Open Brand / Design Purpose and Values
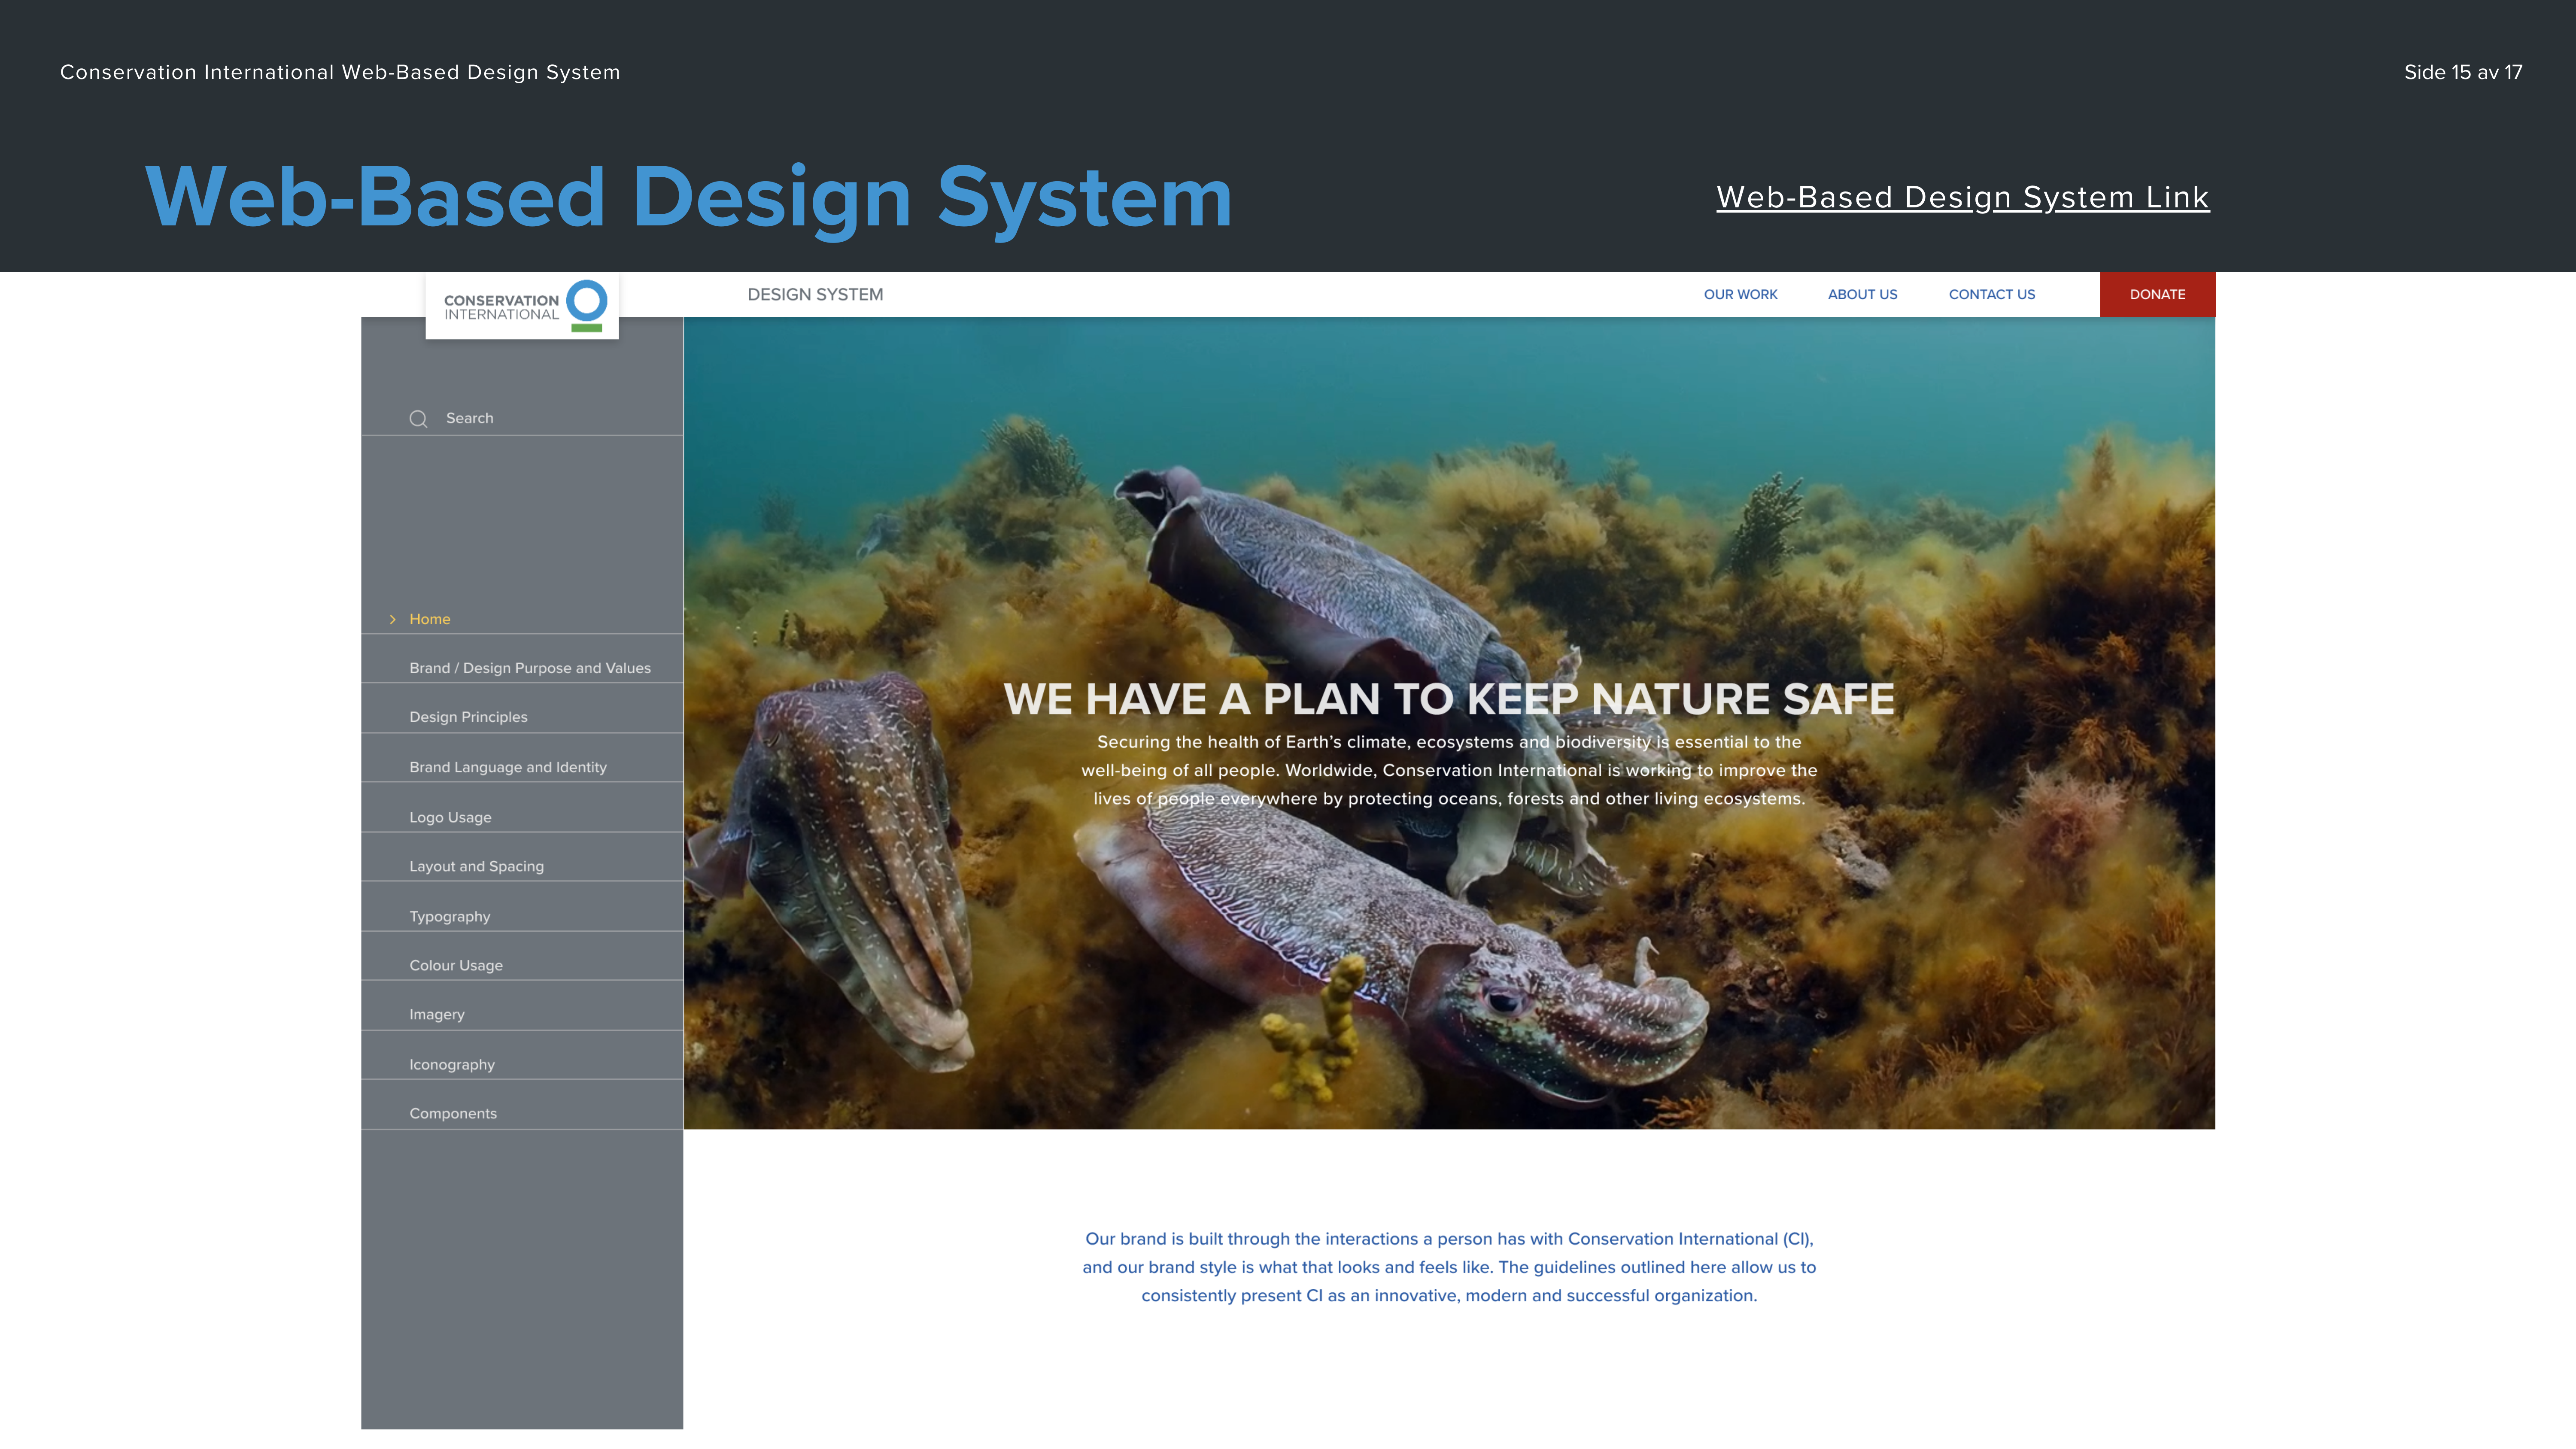This screenshot has height=1449, width=2576. [x=529, y=668]
